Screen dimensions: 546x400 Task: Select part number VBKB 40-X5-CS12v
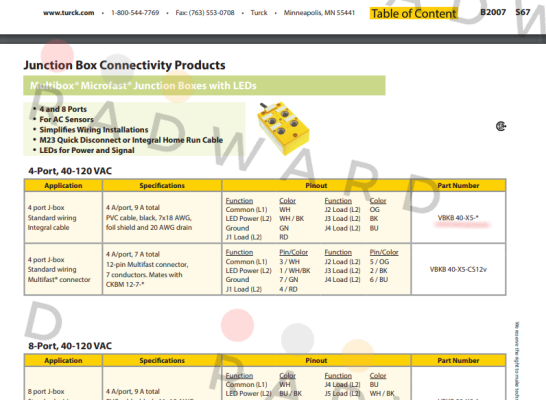click(x=458, y=269)
